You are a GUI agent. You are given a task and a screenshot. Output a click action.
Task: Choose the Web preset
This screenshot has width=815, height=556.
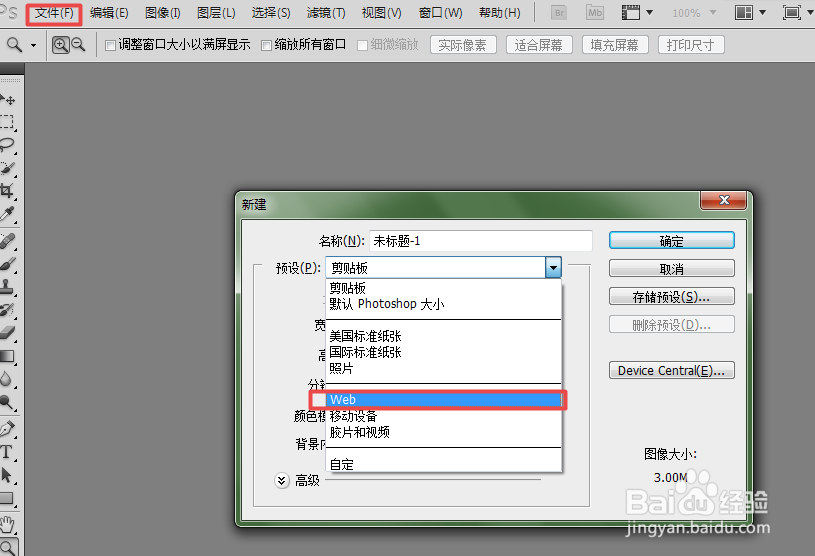(x=444, y=400)
